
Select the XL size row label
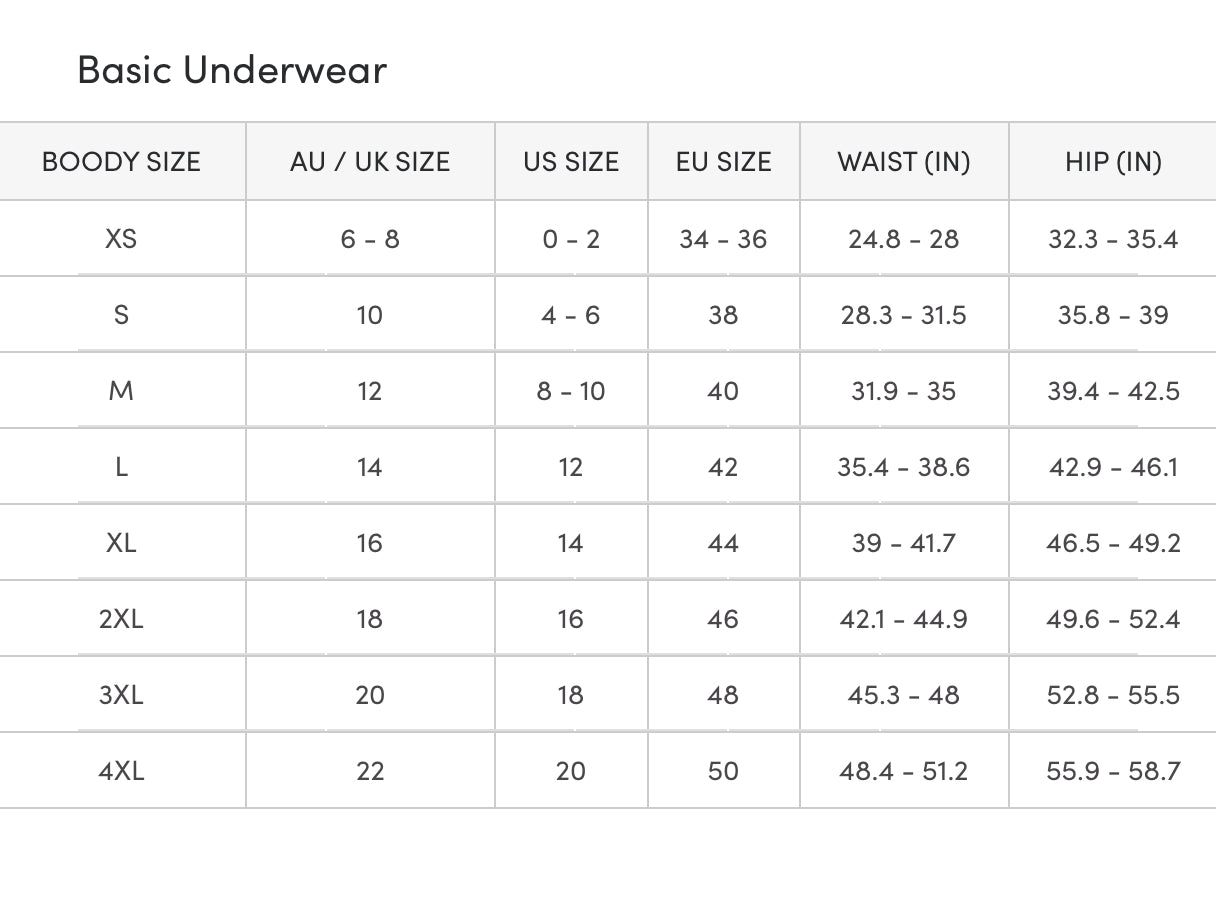click(121, 543)
